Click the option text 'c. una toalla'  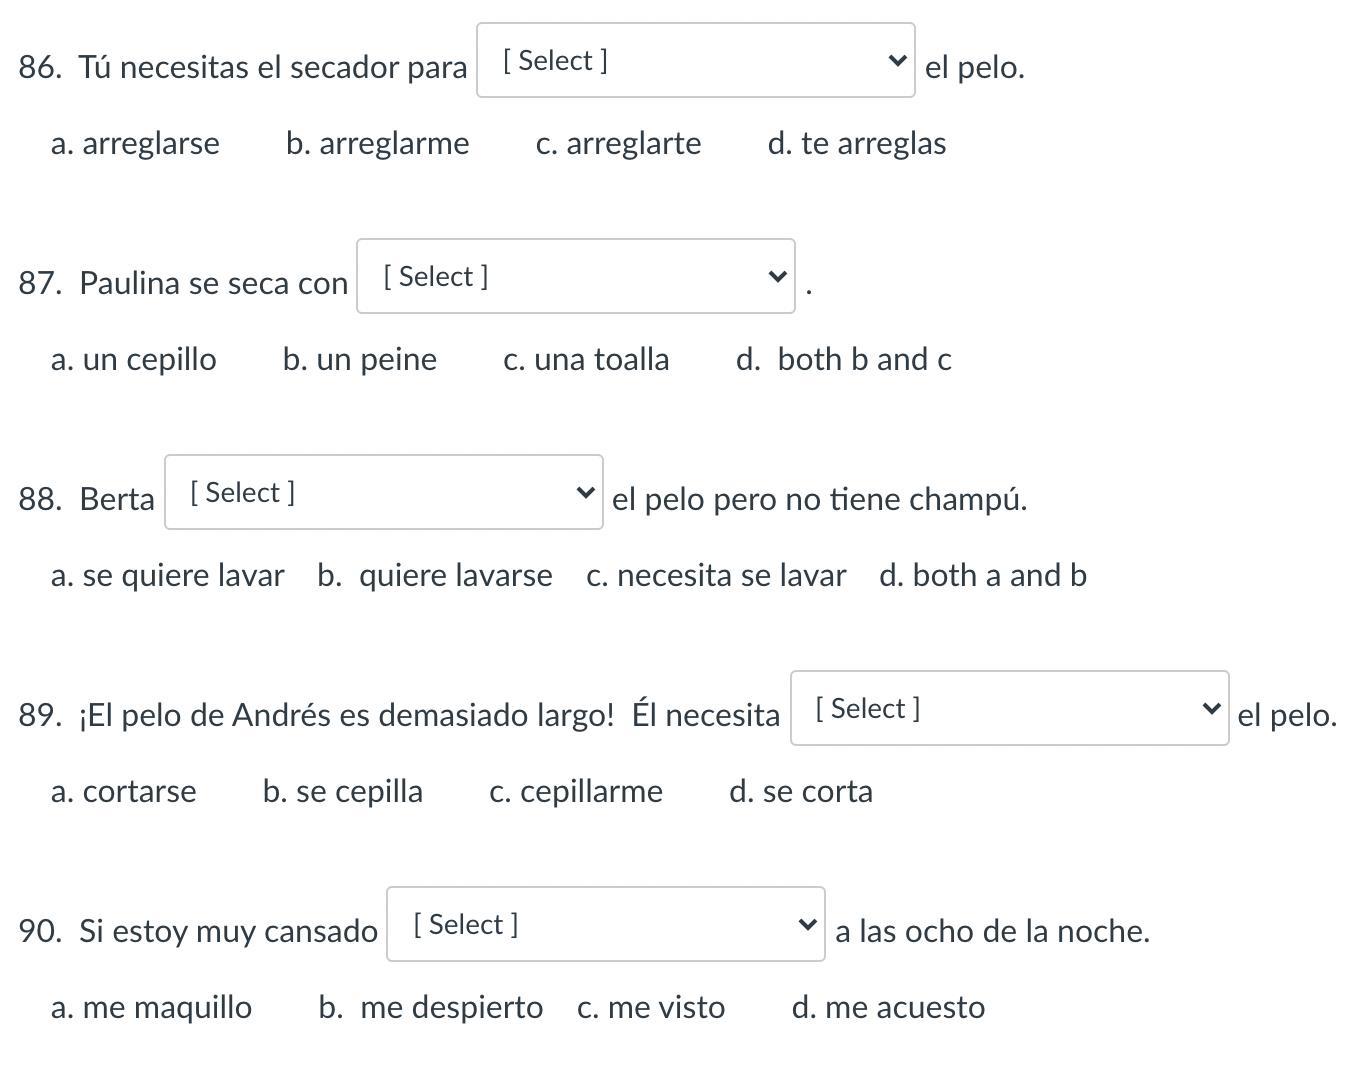click(586, 360)
